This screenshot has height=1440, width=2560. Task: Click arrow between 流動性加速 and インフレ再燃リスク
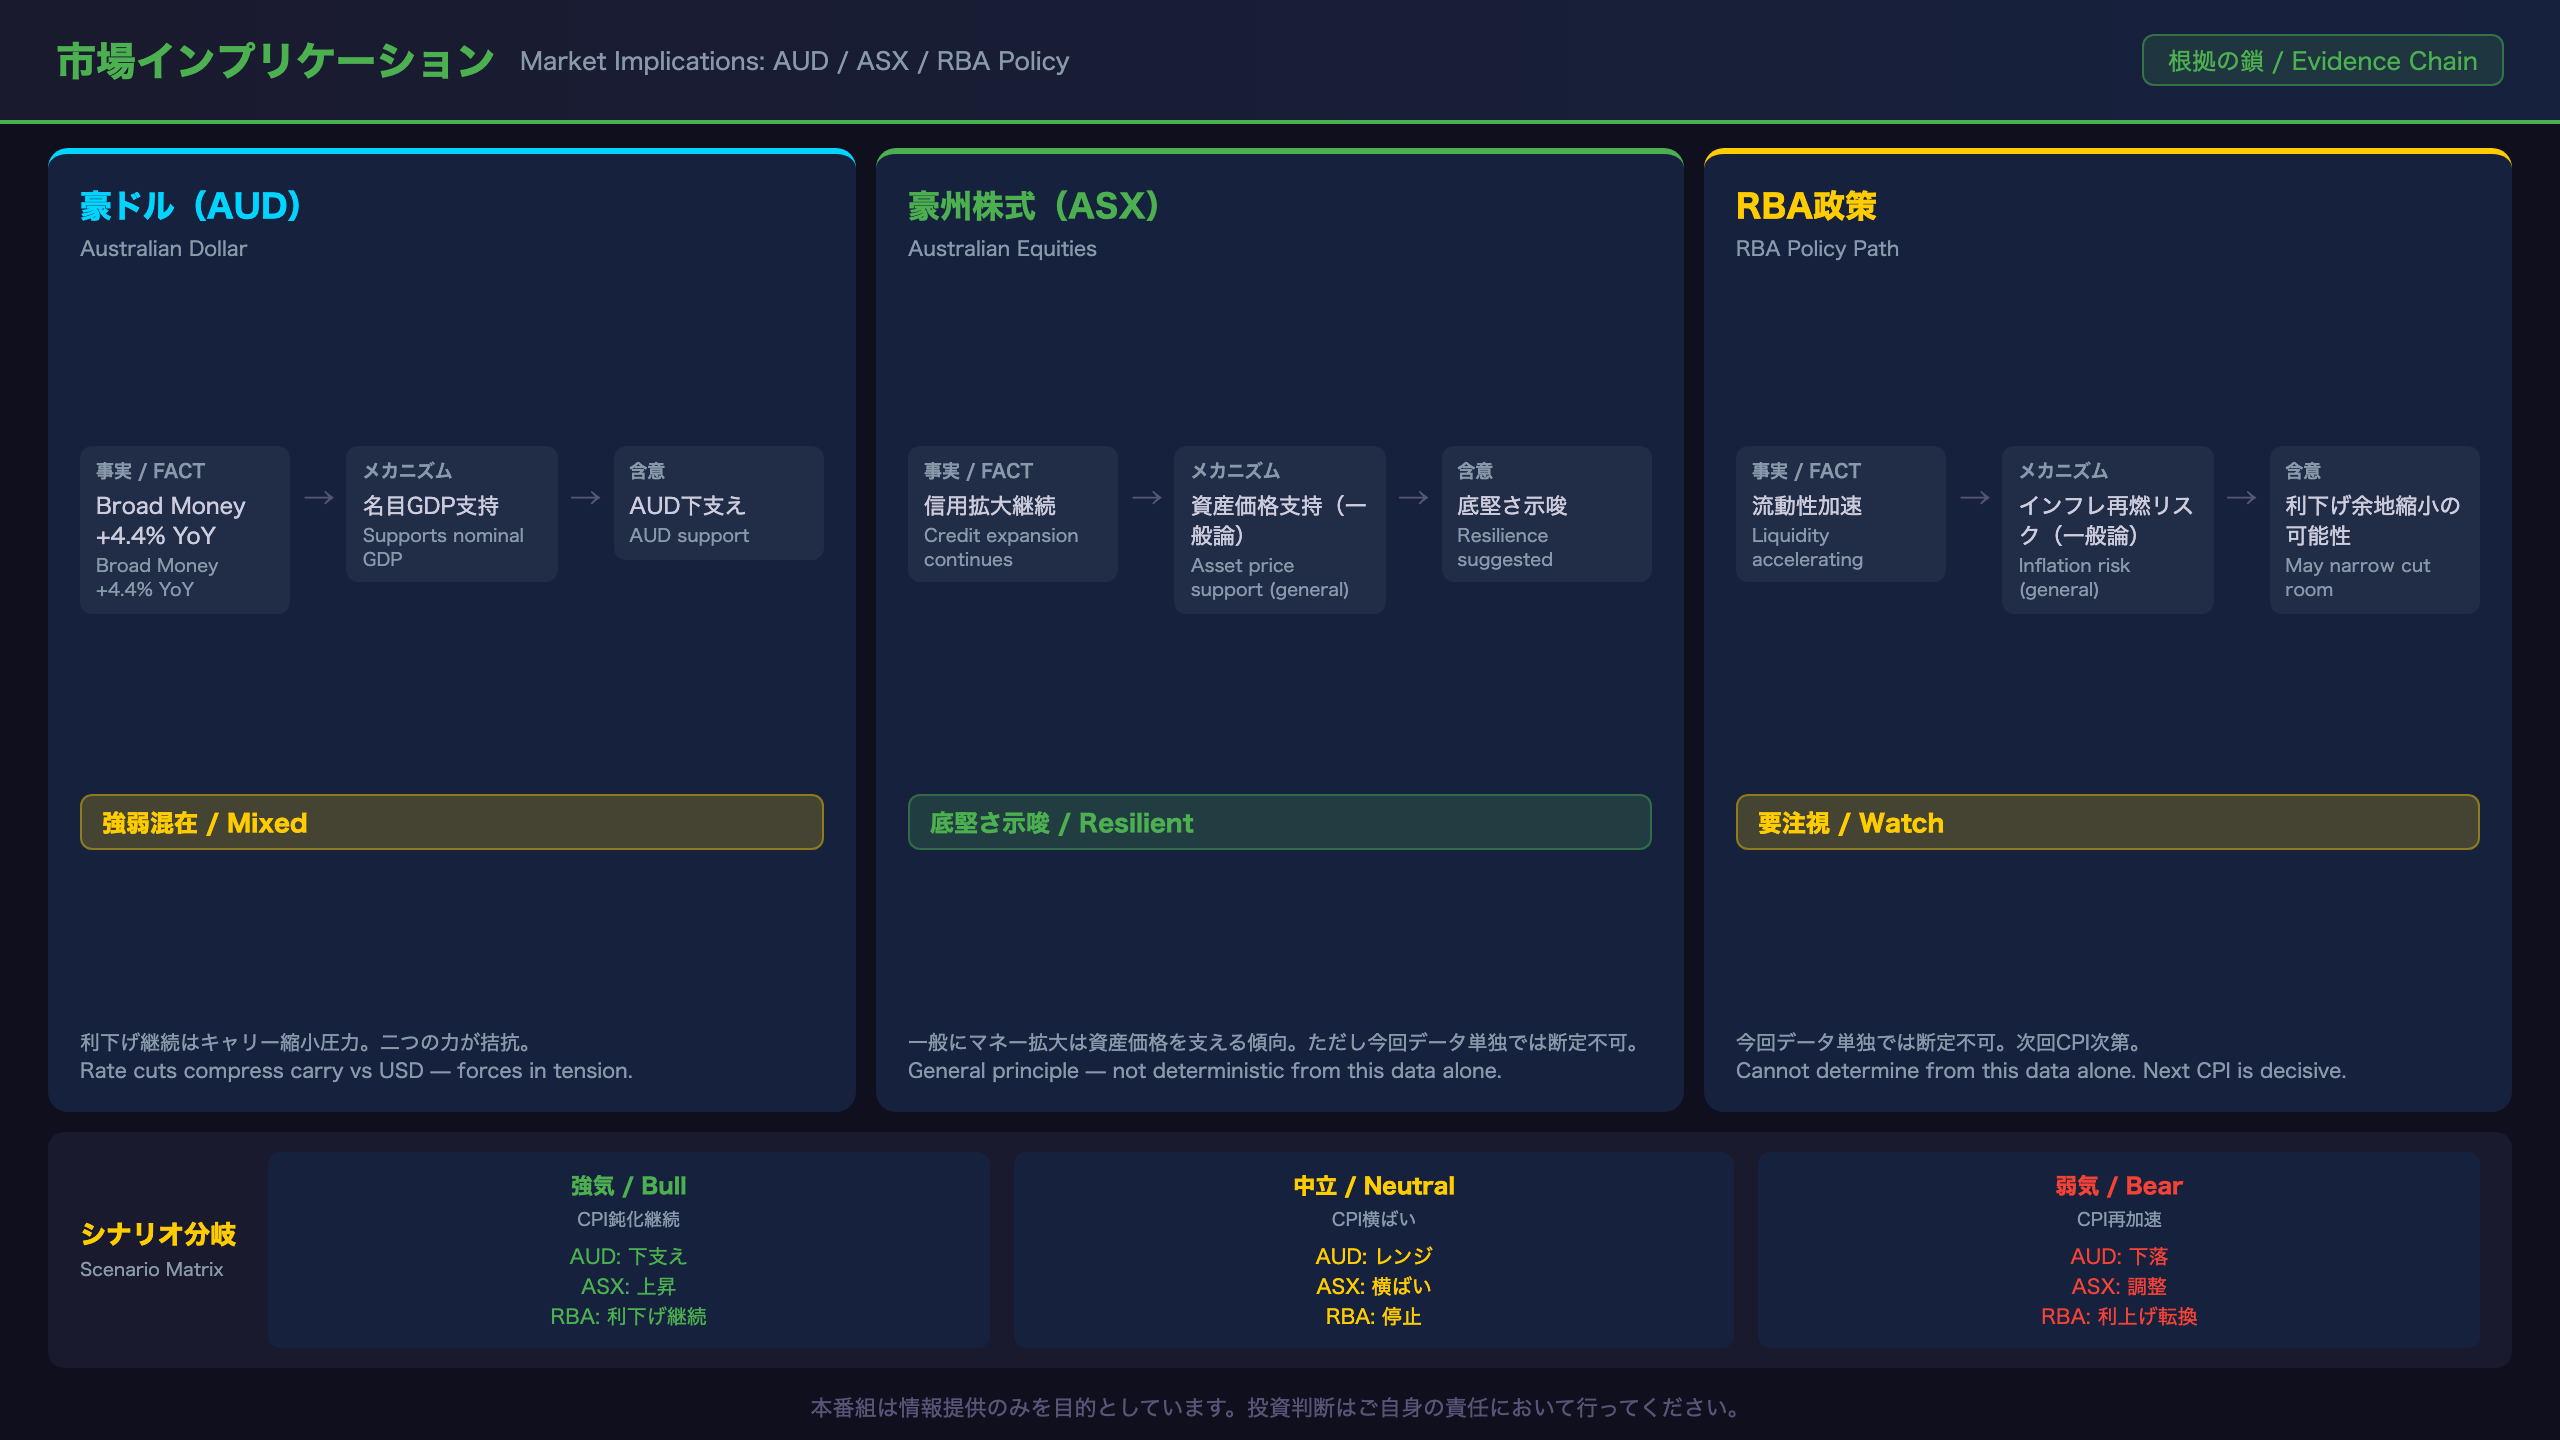[1975, 498]
